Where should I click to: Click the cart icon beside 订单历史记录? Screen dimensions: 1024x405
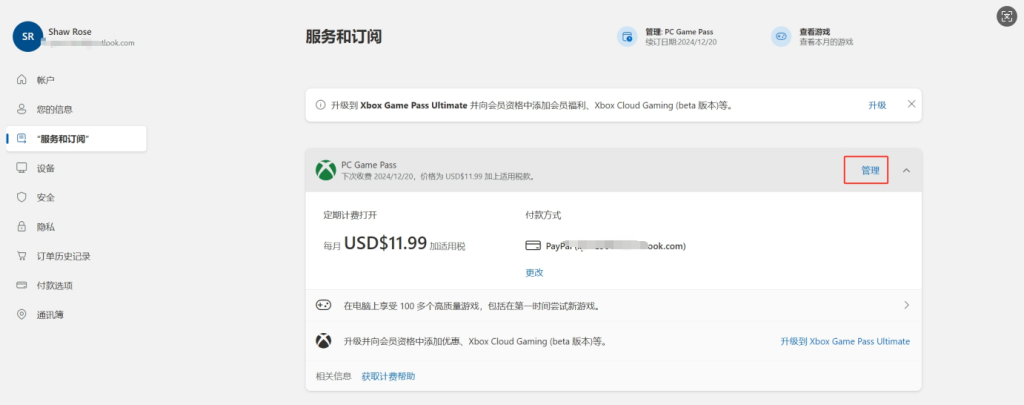(22, 256)
